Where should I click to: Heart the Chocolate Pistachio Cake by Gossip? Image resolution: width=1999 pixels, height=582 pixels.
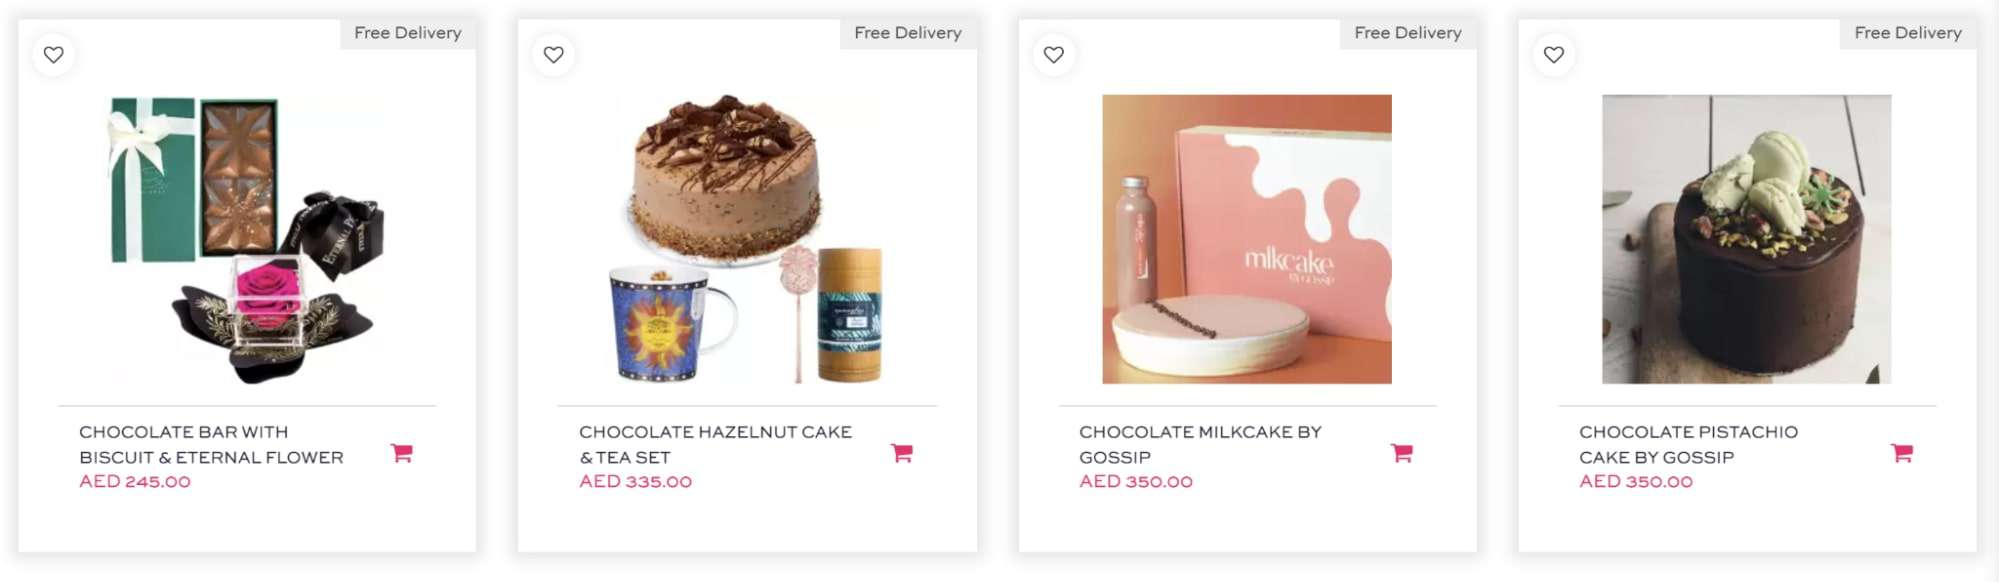(1554, 55)
